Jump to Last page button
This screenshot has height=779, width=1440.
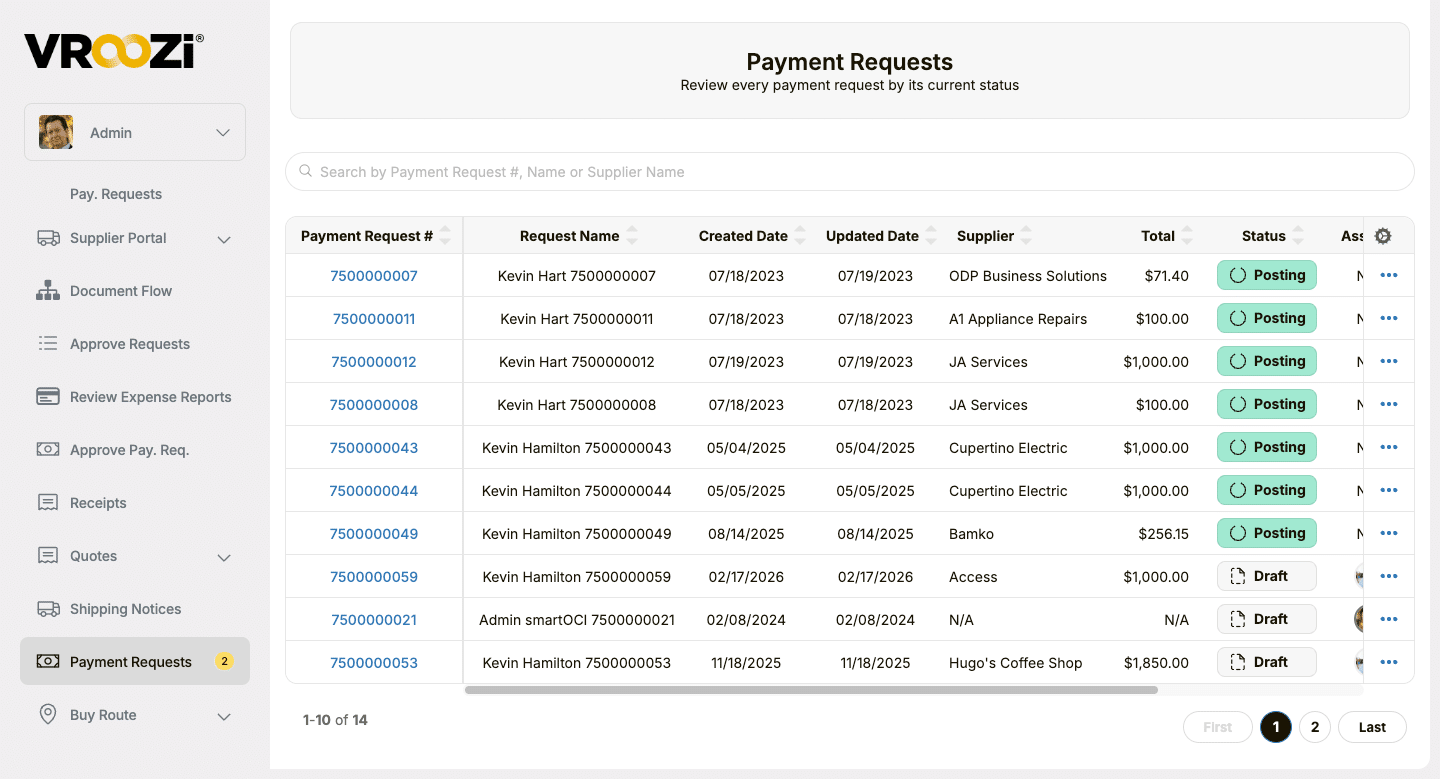1372,727
